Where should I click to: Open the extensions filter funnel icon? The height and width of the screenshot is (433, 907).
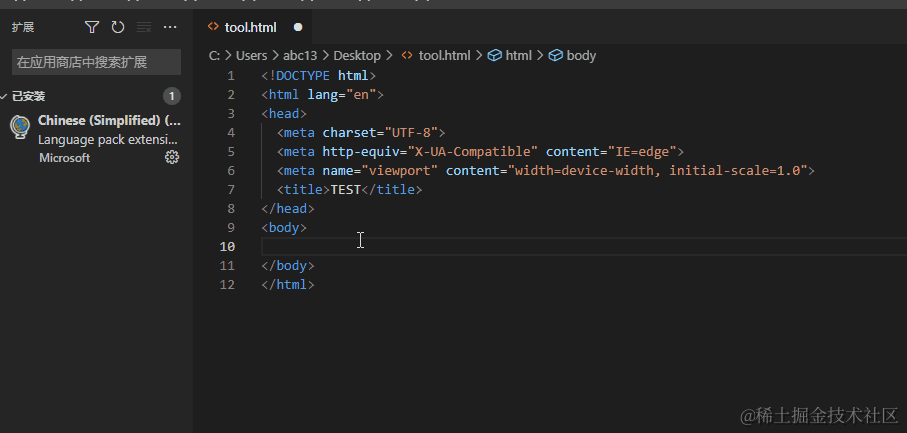[91, 27]
